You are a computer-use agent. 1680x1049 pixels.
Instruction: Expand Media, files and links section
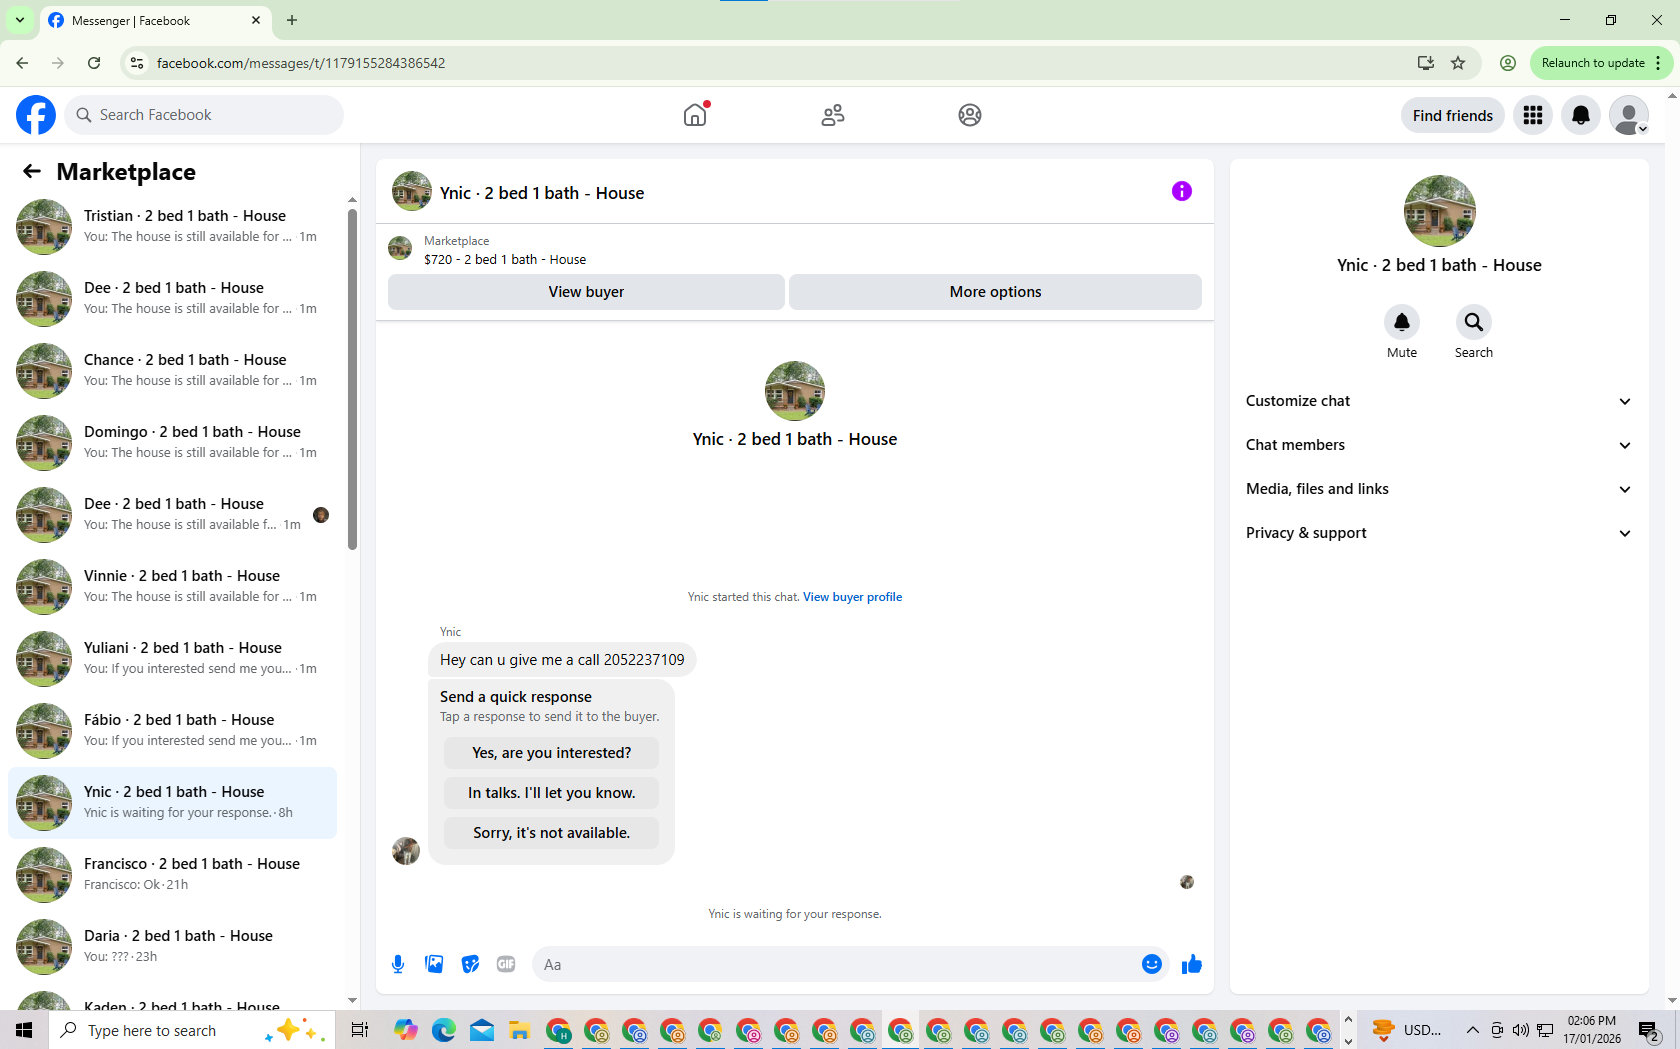click(x=1439, y=489)
